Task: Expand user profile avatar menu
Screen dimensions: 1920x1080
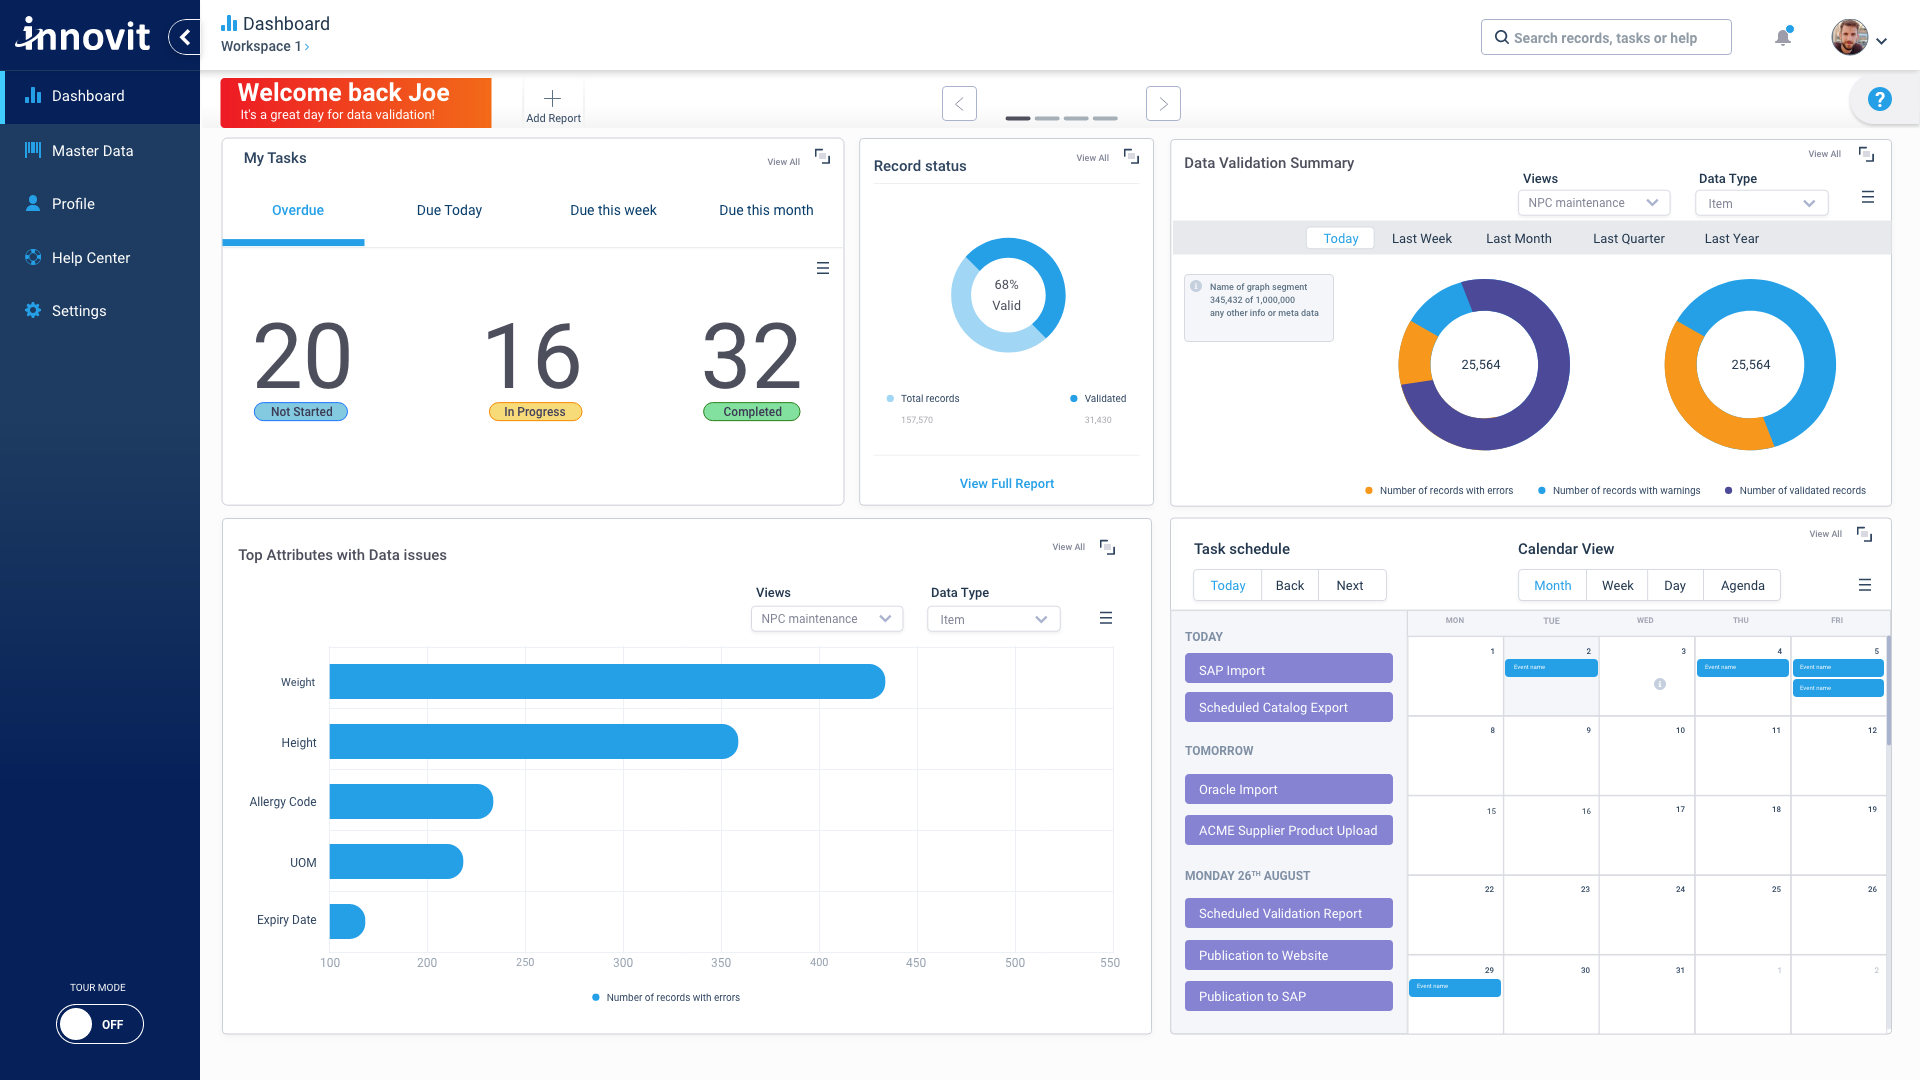Action: point(1859,38)
